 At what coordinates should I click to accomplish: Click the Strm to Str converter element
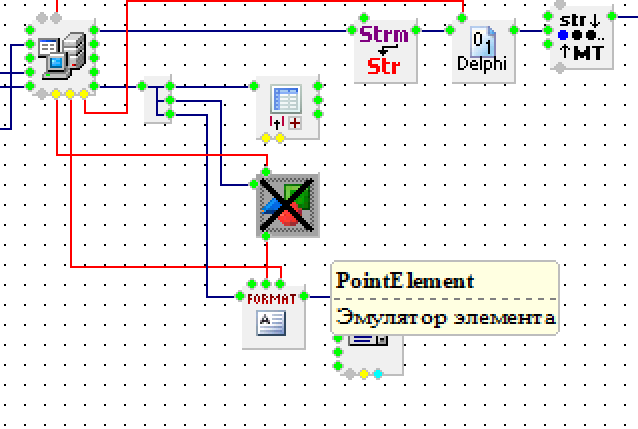[384, 50]
